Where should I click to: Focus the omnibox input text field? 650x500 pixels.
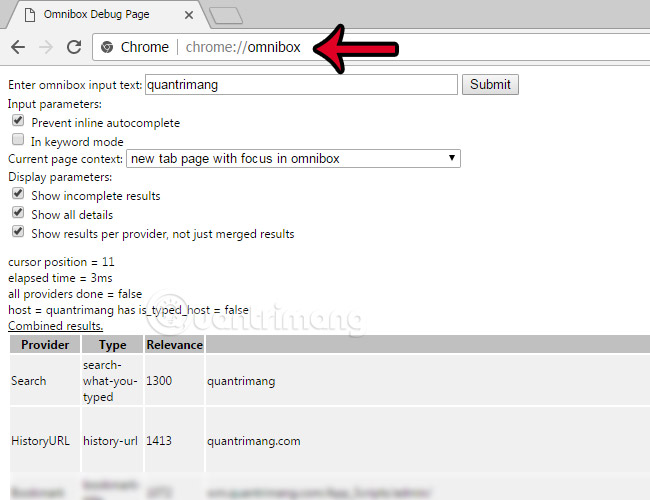click(x=301, y=85)
